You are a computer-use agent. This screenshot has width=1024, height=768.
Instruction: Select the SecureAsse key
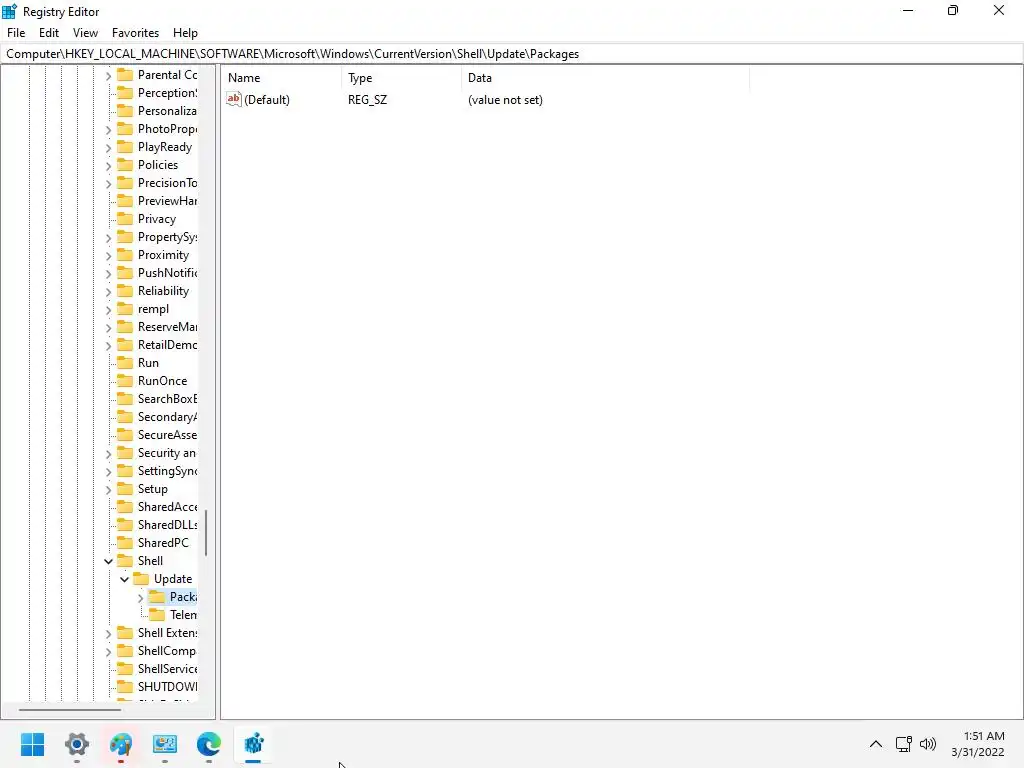pyautogui.click(x=167, y=435)
